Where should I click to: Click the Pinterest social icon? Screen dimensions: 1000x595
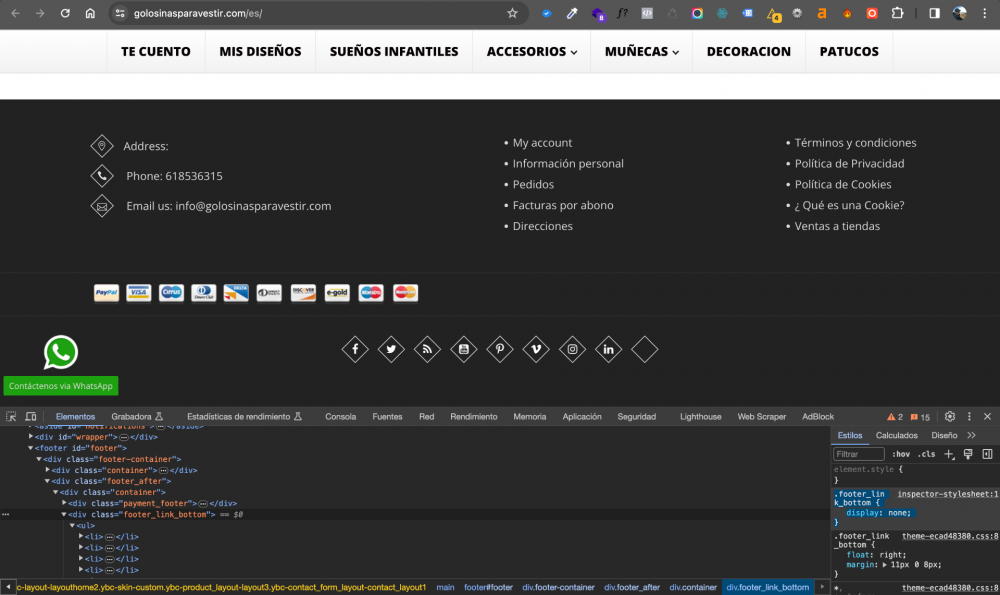point(499,349)
